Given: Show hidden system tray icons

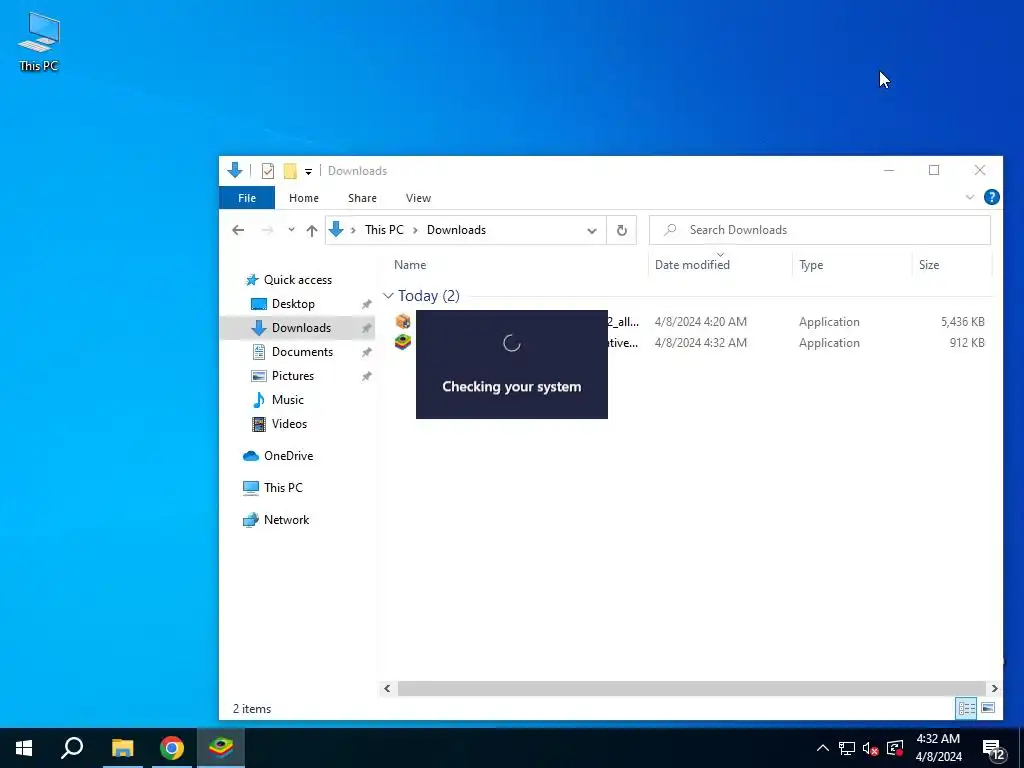Looking at the screenshot, I should [x=823, y=748].
